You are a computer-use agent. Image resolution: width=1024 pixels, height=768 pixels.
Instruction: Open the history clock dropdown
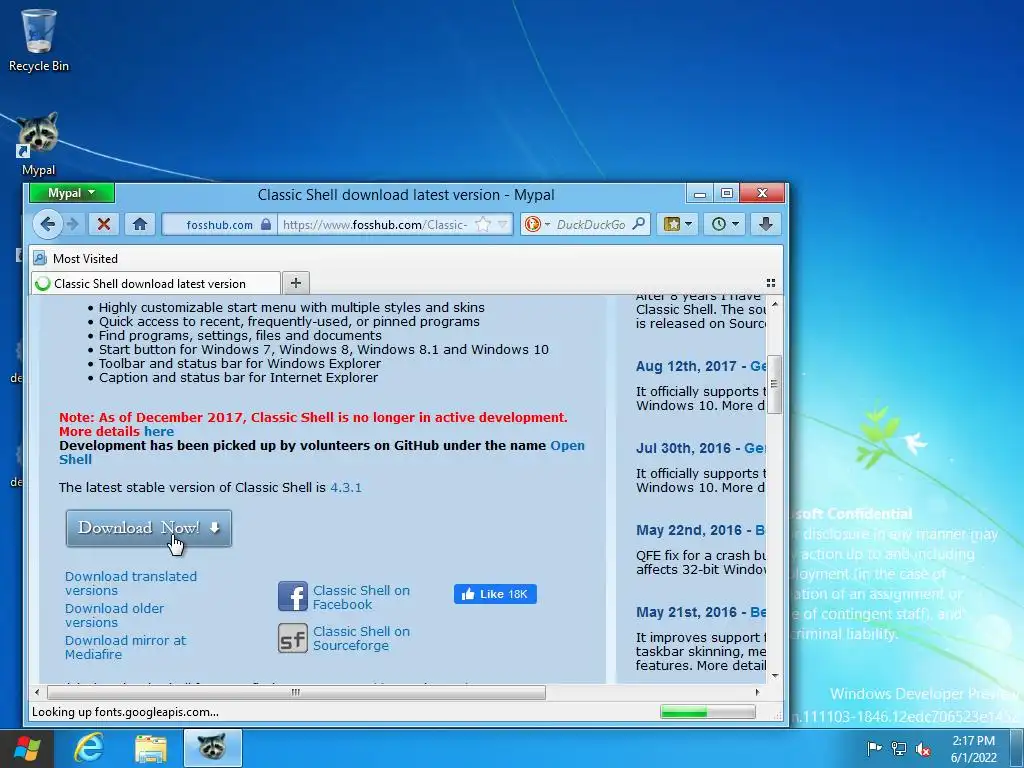click(725, 224)
